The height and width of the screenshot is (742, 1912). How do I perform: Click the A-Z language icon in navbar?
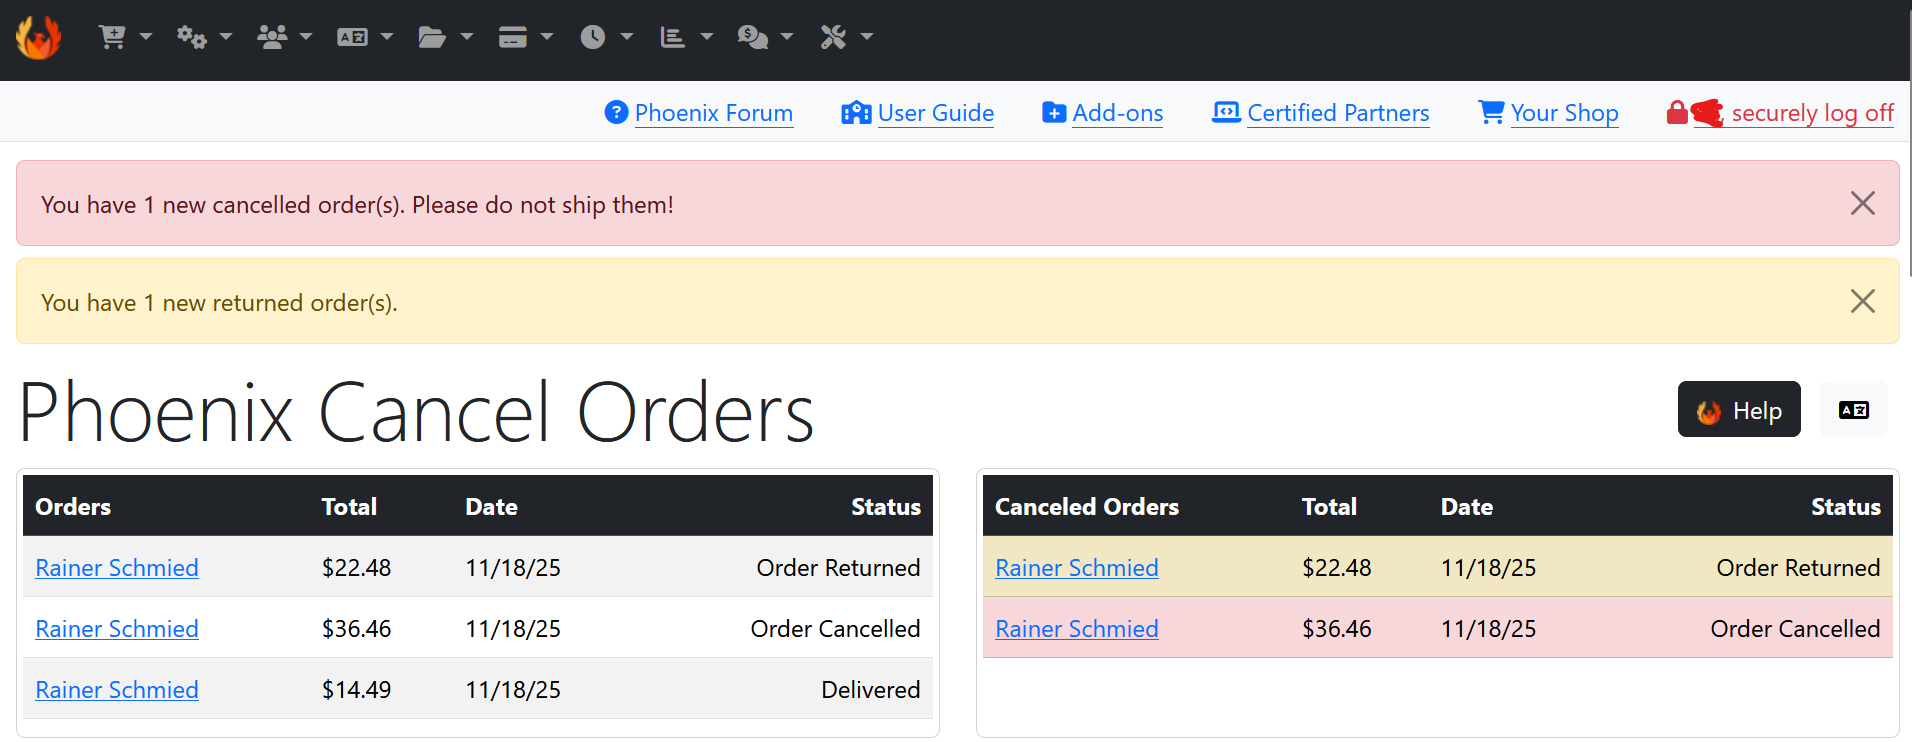(x=365, y=37)
